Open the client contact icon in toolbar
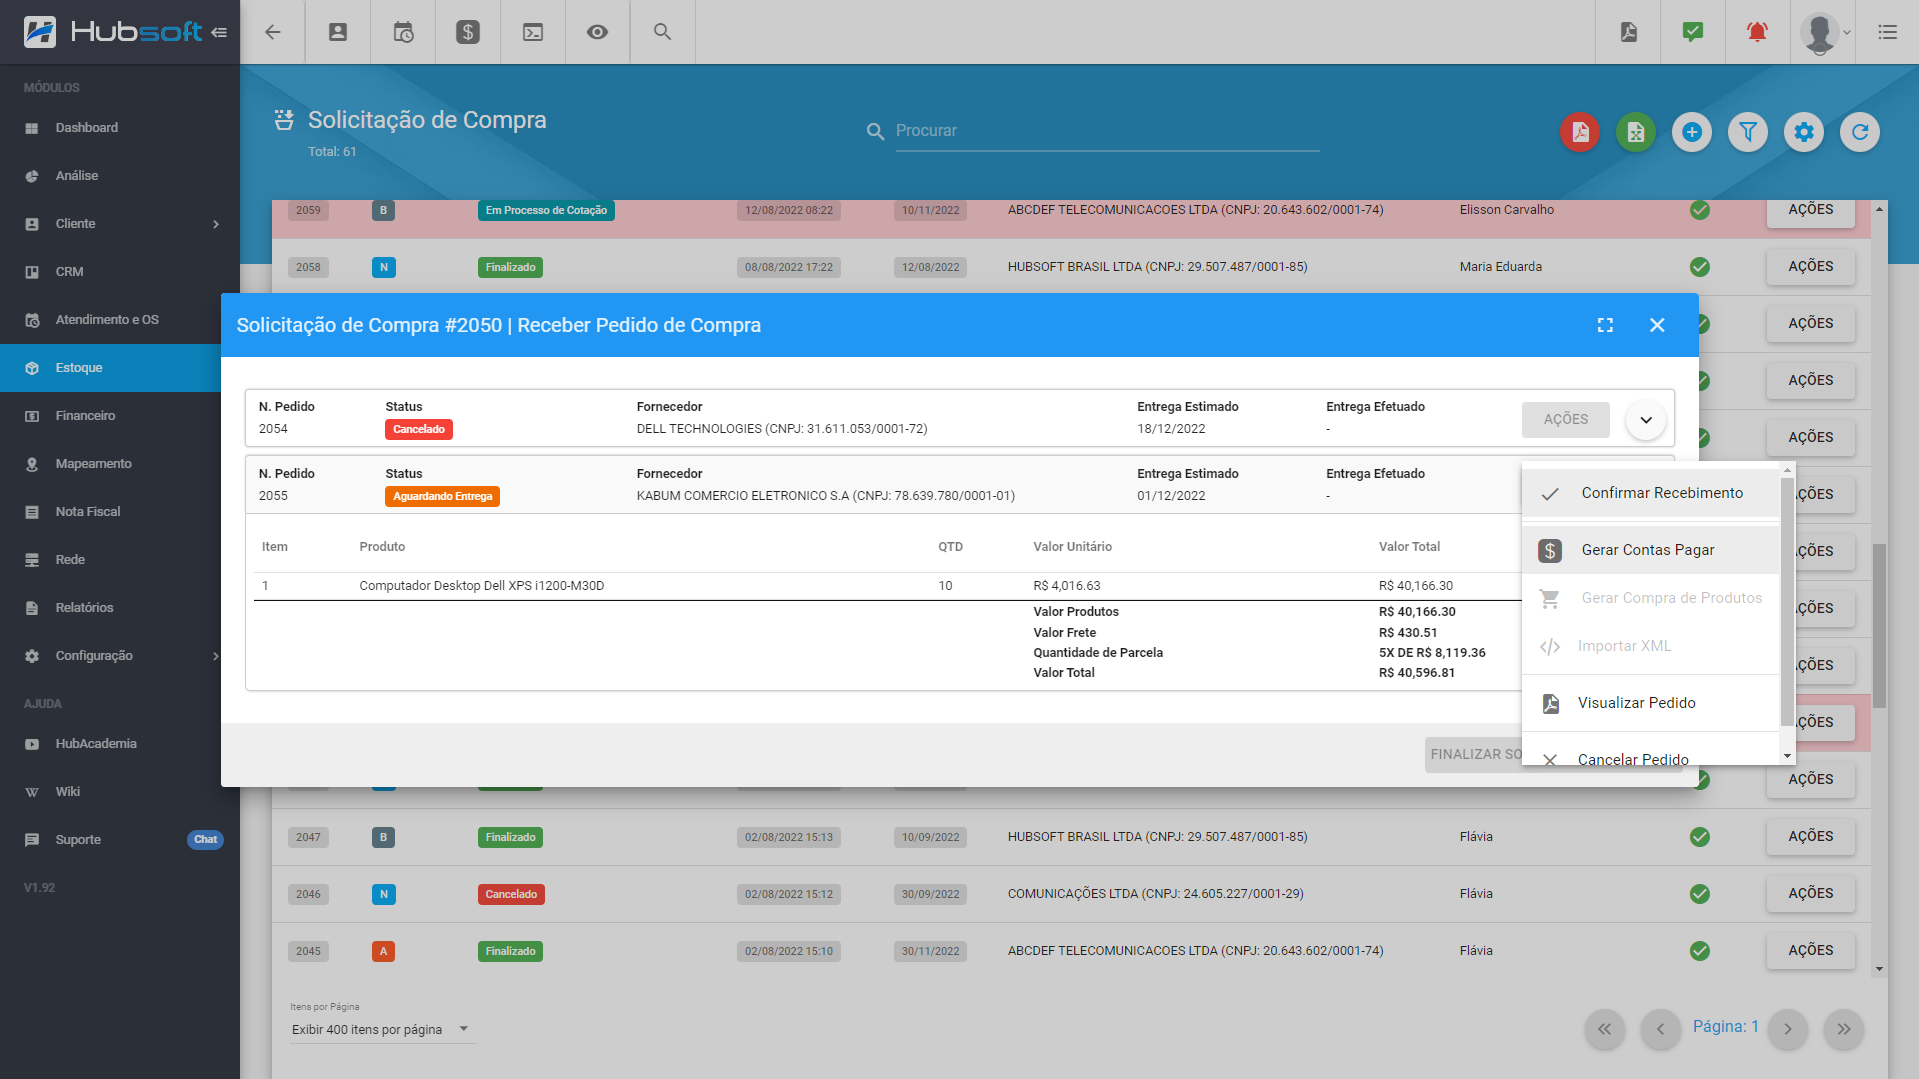Viewport: 1919px width, 1079px height. coord(338,32)
